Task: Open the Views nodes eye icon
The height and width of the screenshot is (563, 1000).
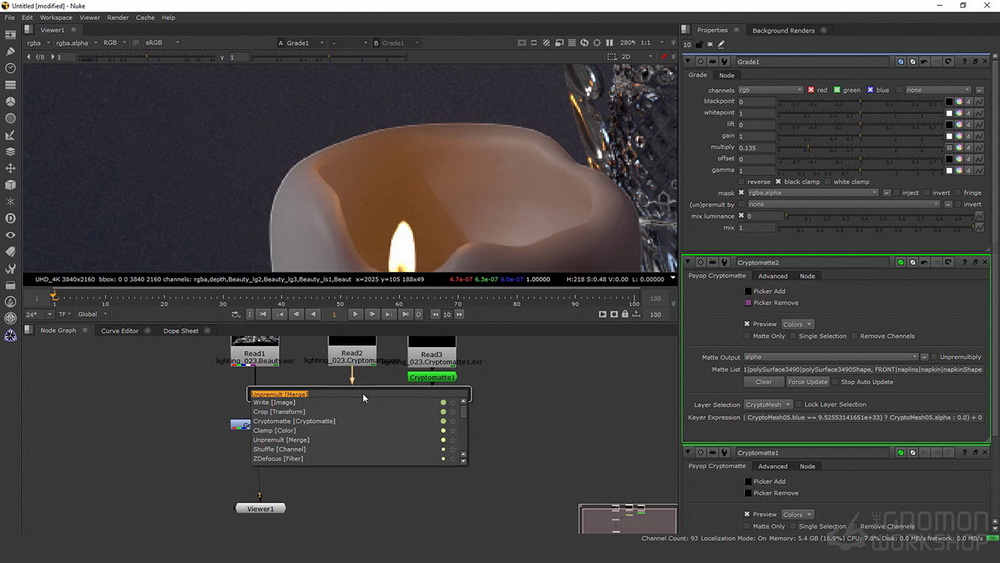Action: pos(10,235)
